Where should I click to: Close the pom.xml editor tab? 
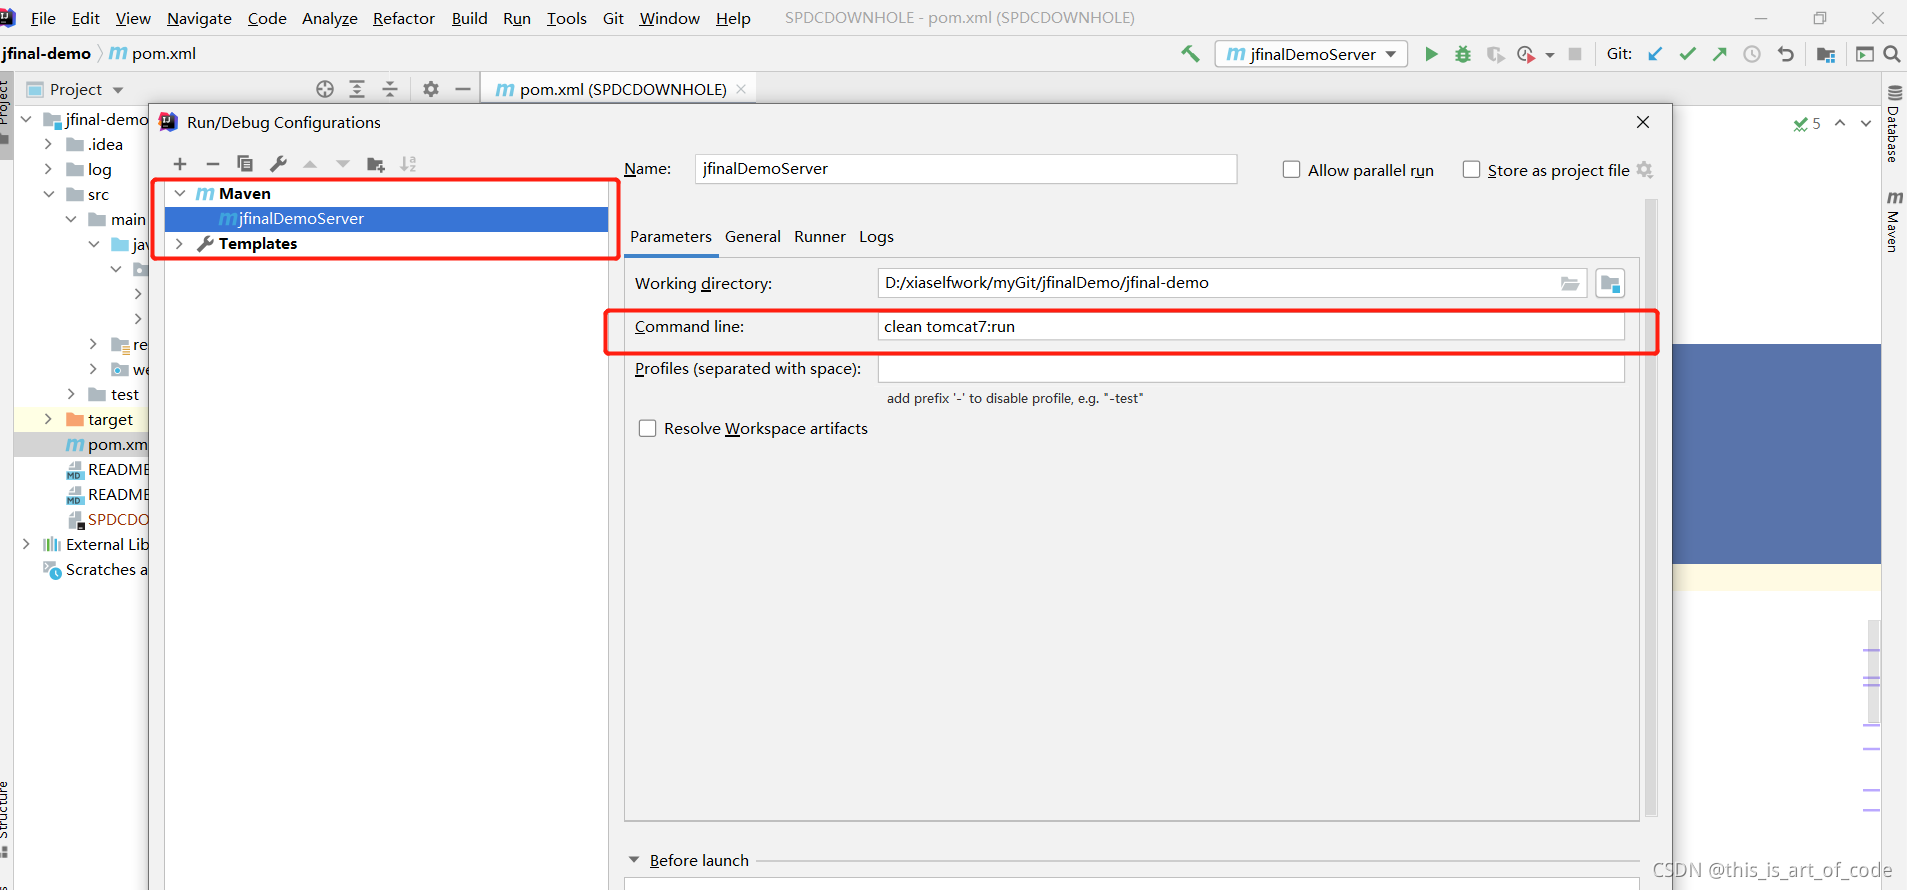click(741, 89)
